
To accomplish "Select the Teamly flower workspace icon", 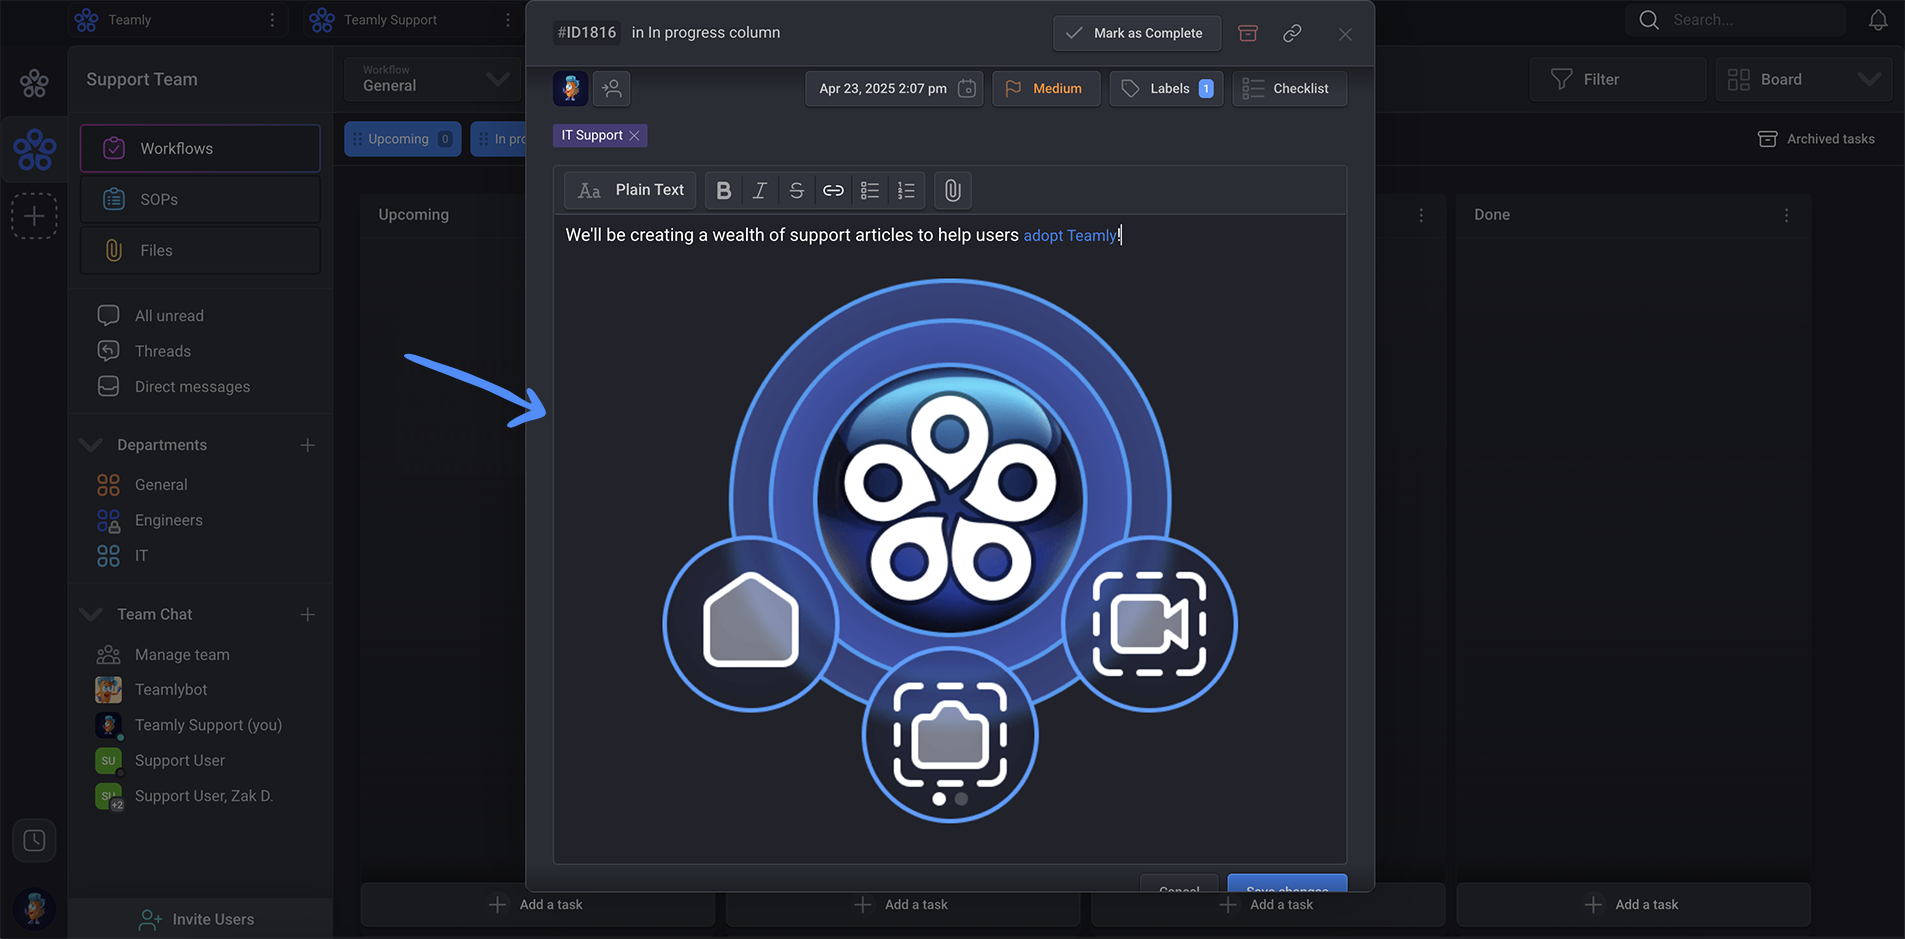I will click(x=34, y=149).
